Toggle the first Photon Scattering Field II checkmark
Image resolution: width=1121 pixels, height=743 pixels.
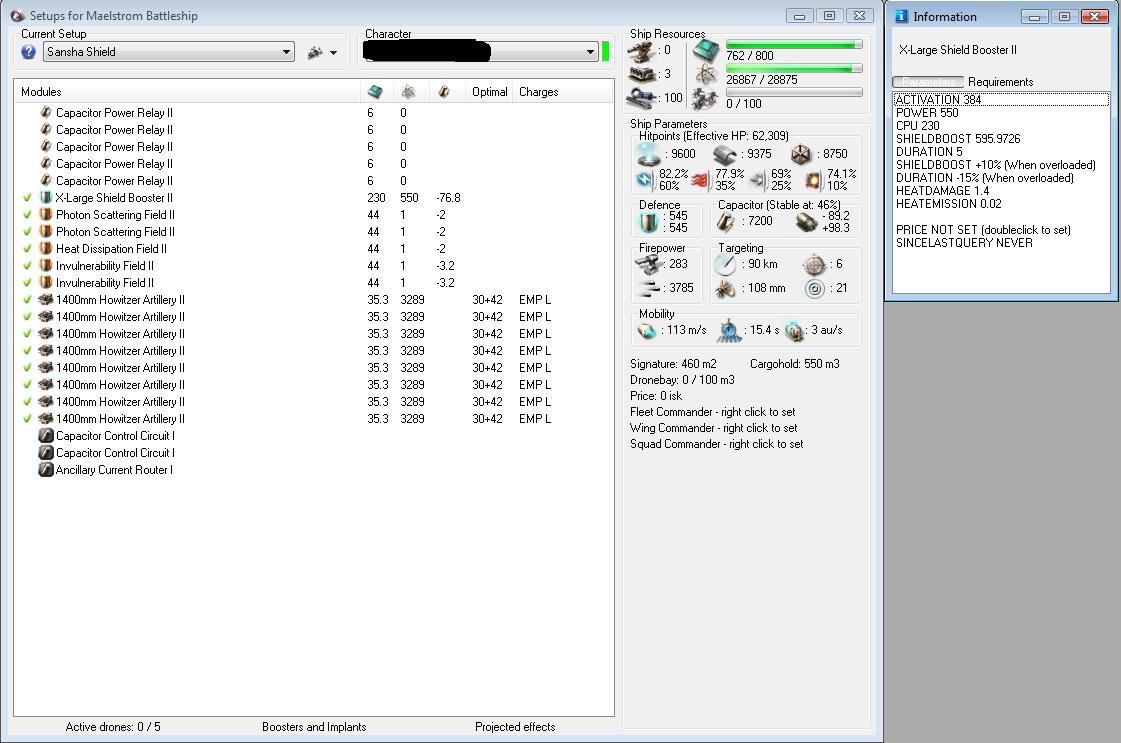pyautogui.click(x=27, y=215)
